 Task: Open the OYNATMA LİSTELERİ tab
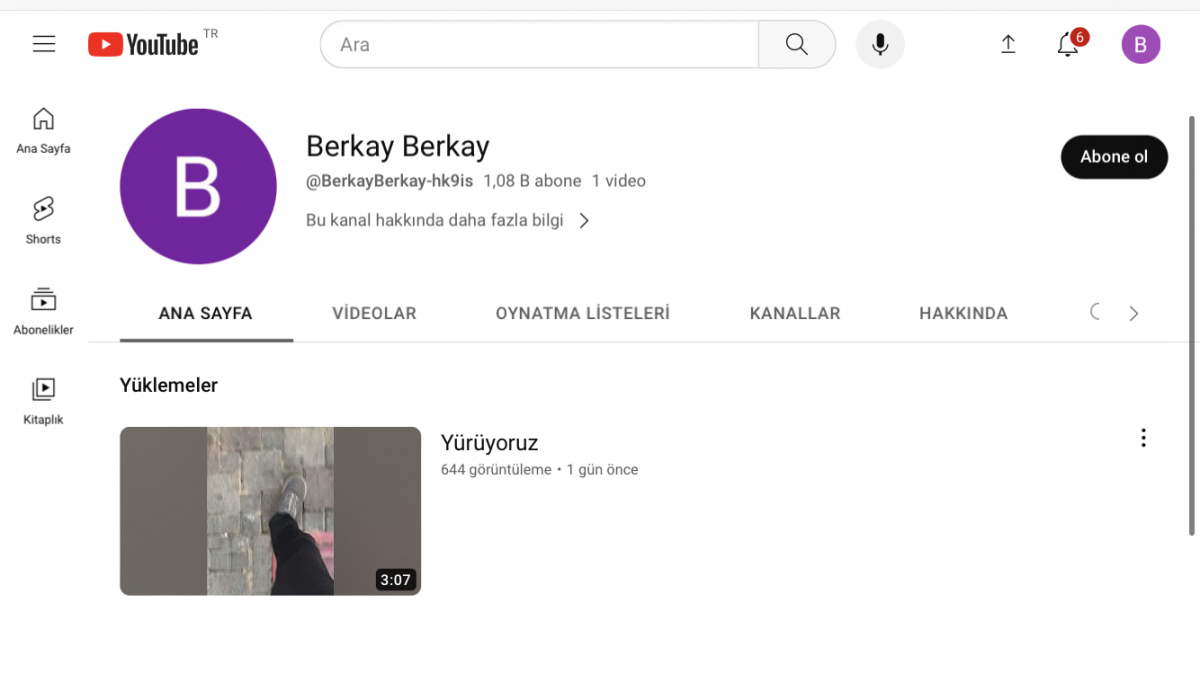point(583,313)
